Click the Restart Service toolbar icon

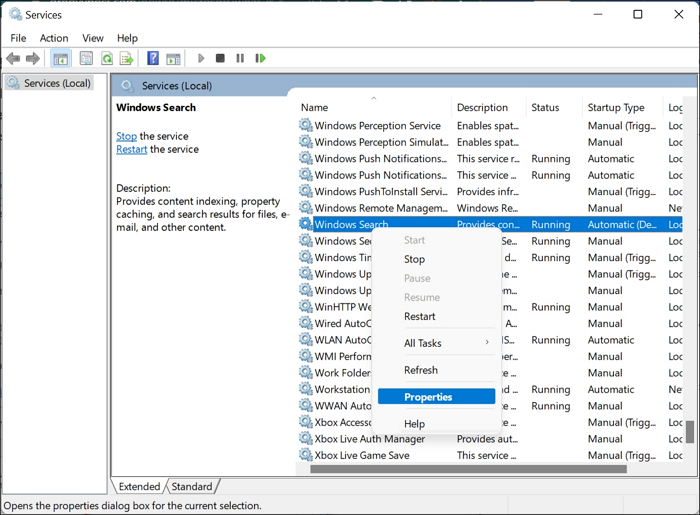[260, 58]
